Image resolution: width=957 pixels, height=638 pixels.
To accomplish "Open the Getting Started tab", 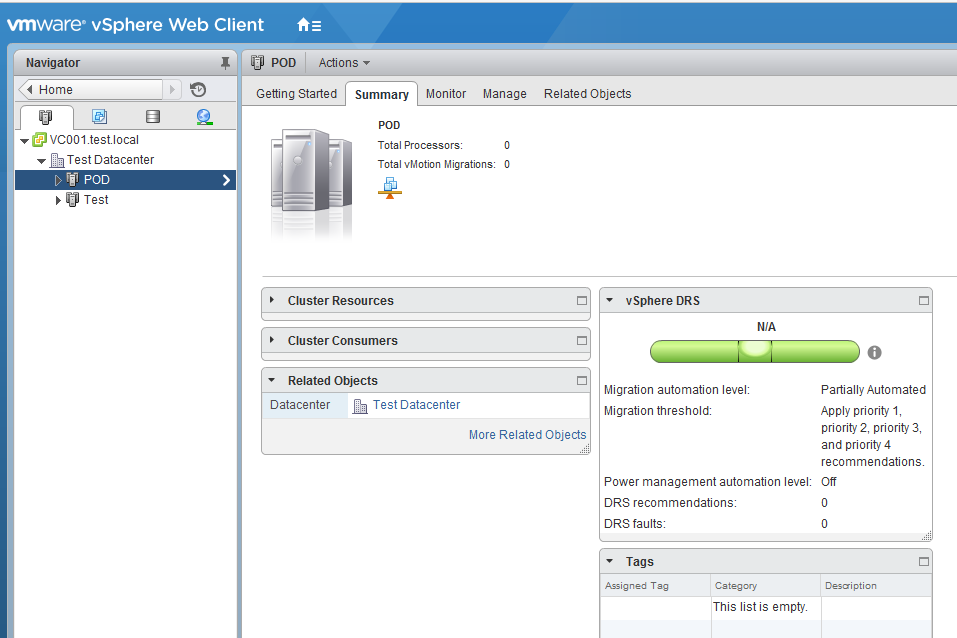I will pos(295,93).
